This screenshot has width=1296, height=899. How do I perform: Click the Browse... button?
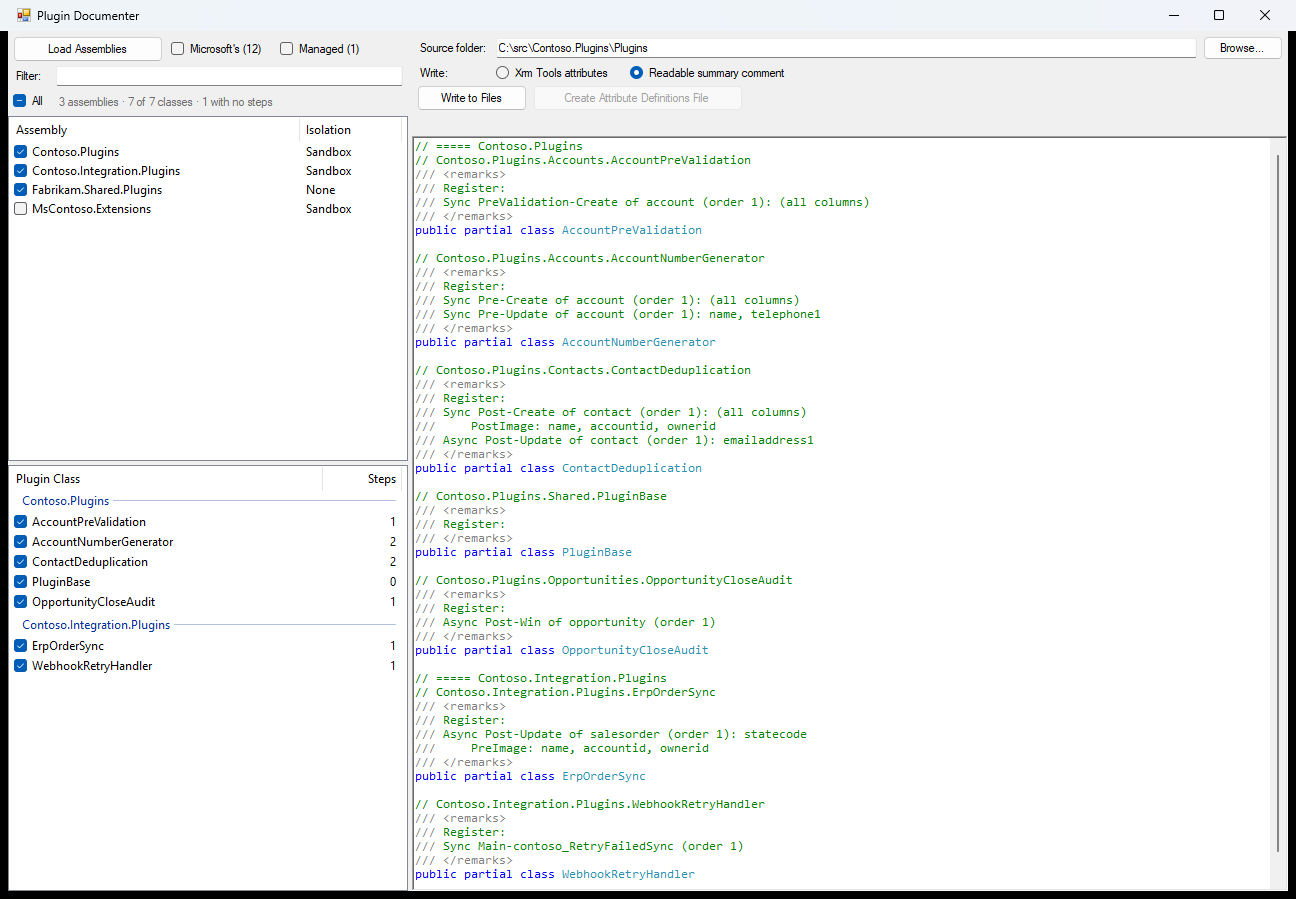1242,48
